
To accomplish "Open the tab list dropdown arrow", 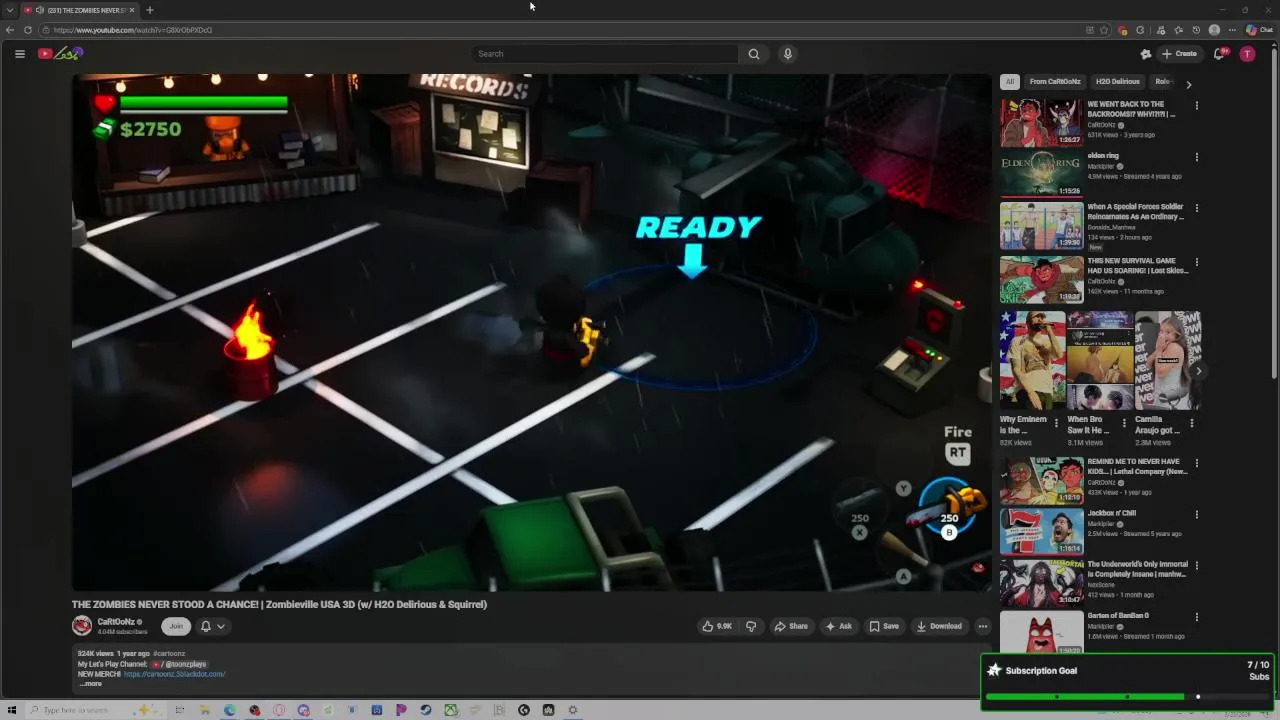I will (10, 10).
